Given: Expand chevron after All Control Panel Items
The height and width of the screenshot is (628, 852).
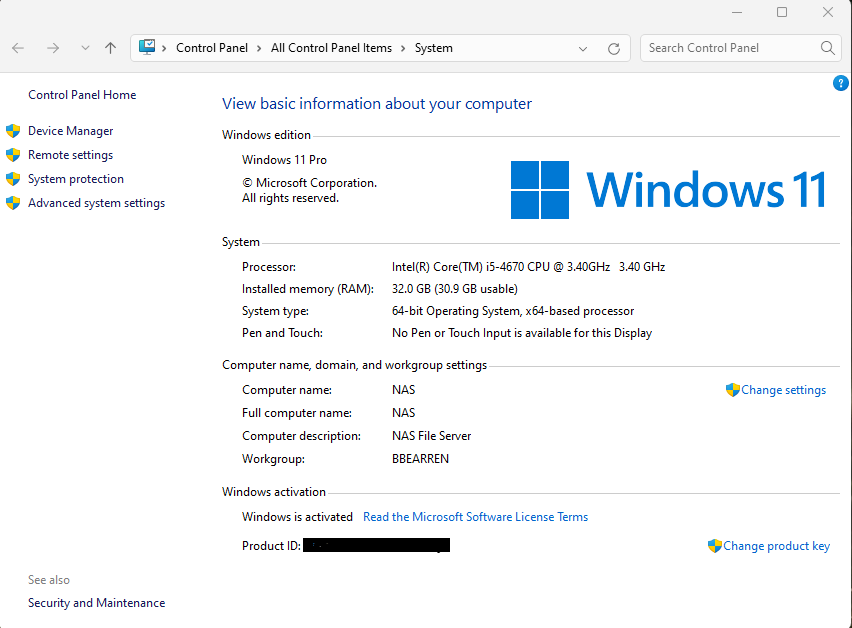Looking at the screenshot, I should point(403,48).
